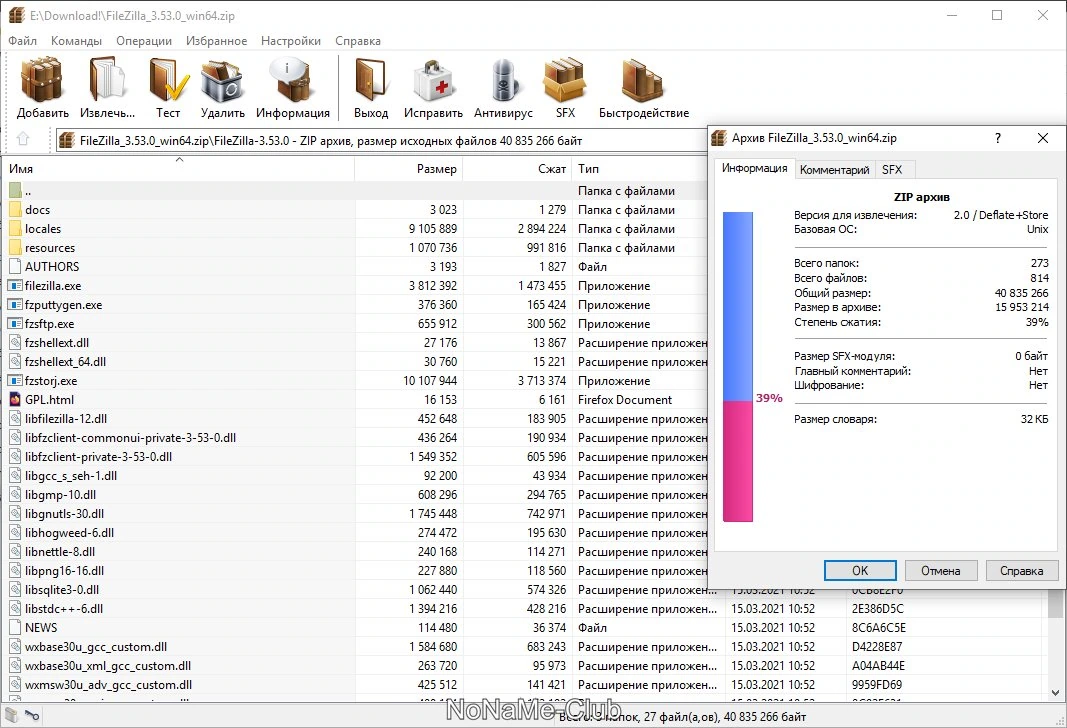Select the libgcc_s_seh-1.dll row
The image size is (1067, 728).
click(x=354, y=476)
